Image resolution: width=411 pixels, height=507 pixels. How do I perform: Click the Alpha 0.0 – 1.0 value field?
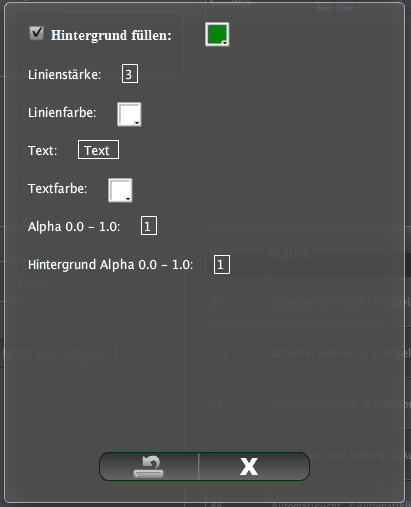[149, 226]
